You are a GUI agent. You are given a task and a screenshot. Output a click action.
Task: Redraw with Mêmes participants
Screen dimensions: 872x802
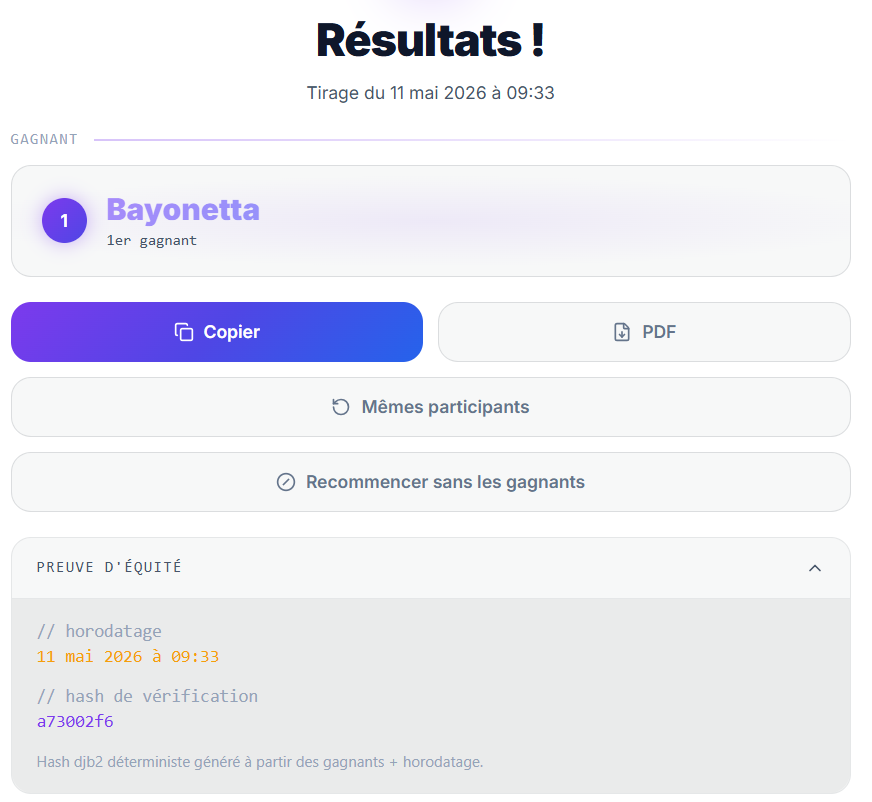coord(431,407)
